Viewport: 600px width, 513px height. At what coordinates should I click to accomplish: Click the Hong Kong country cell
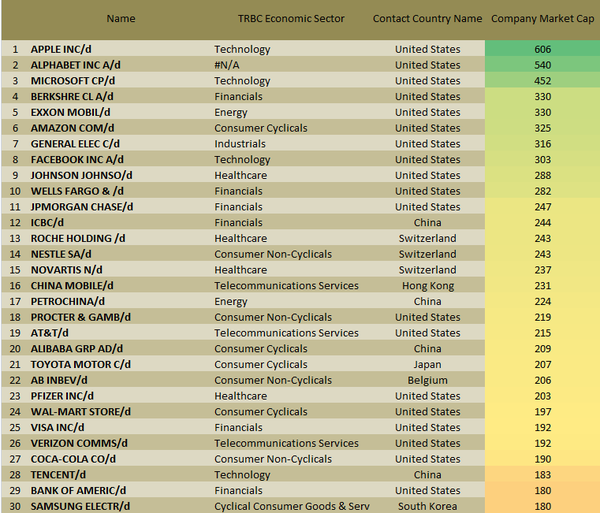[427, 286]
